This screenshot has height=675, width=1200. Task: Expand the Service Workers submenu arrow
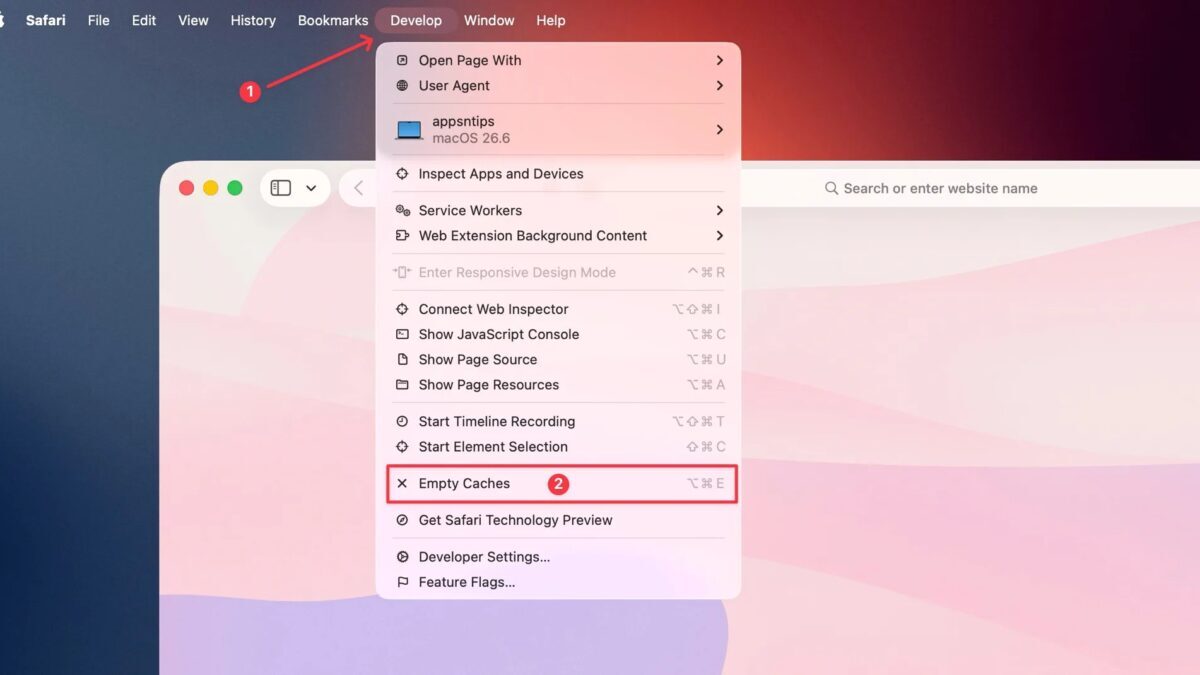(719, 211)
